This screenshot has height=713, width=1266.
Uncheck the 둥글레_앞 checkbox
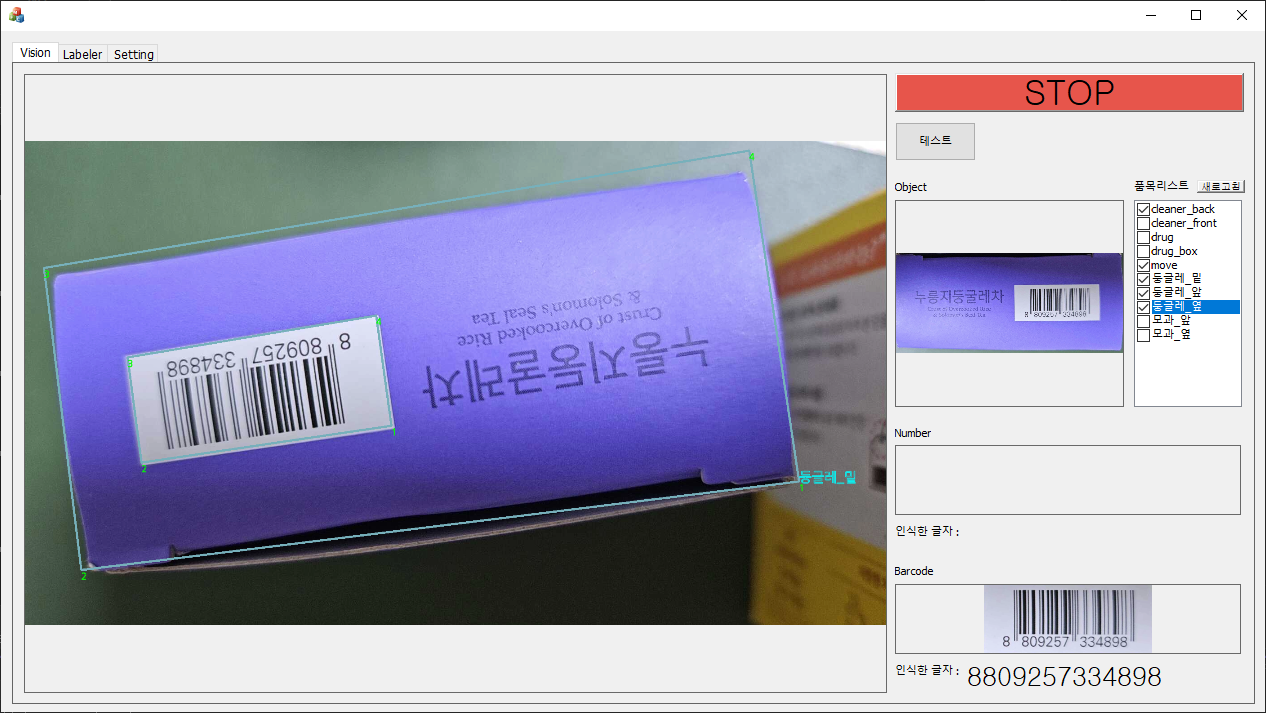1143,293
